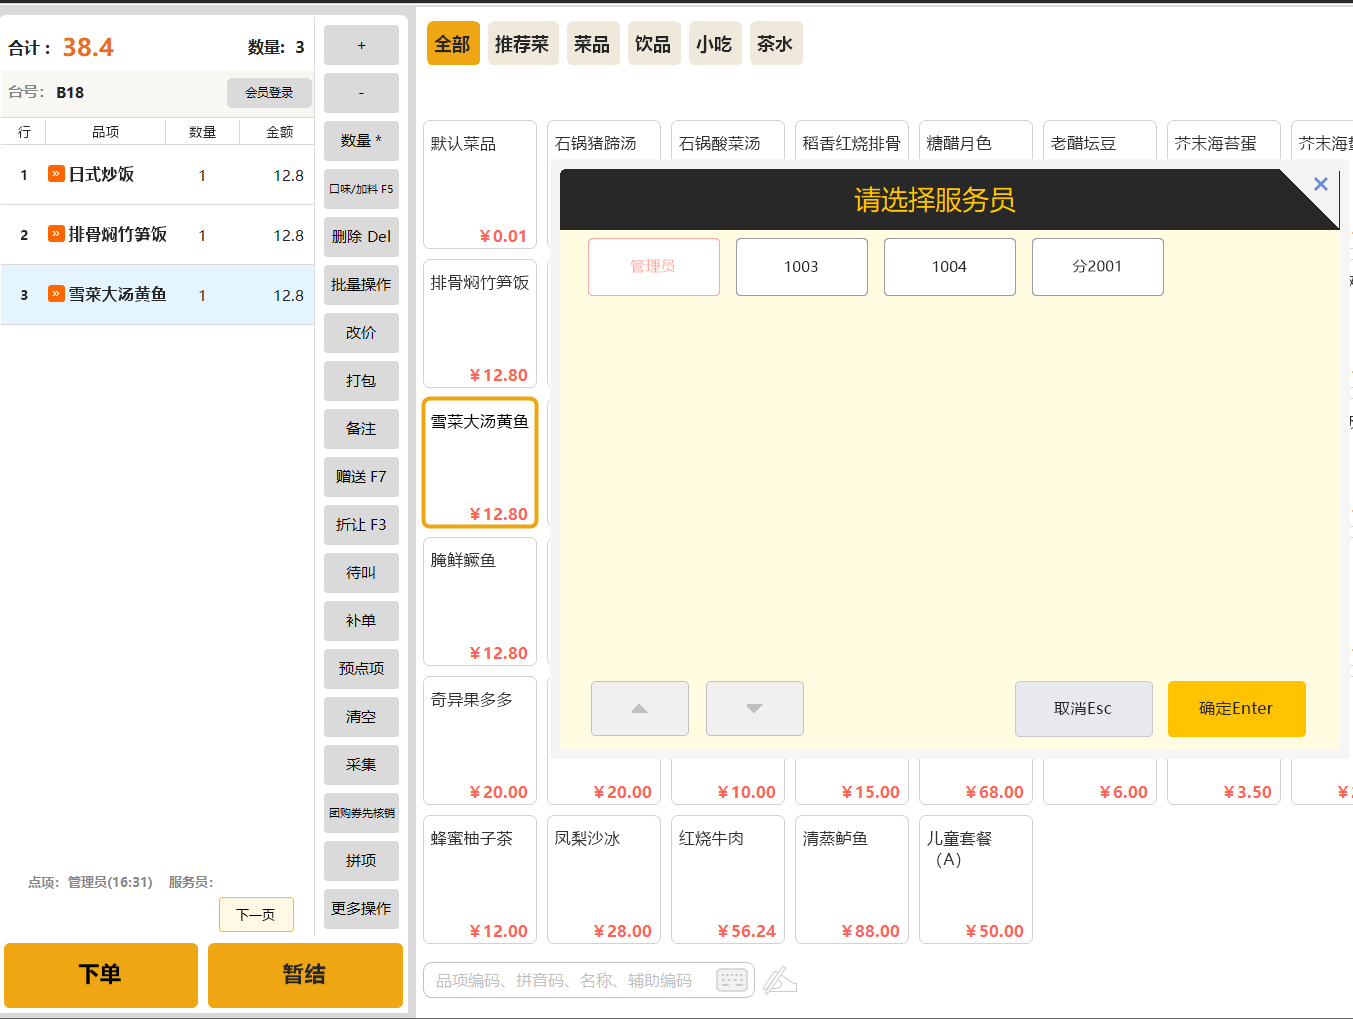Expand the 日式炒饭 row arrow icon

coord(56,174)
